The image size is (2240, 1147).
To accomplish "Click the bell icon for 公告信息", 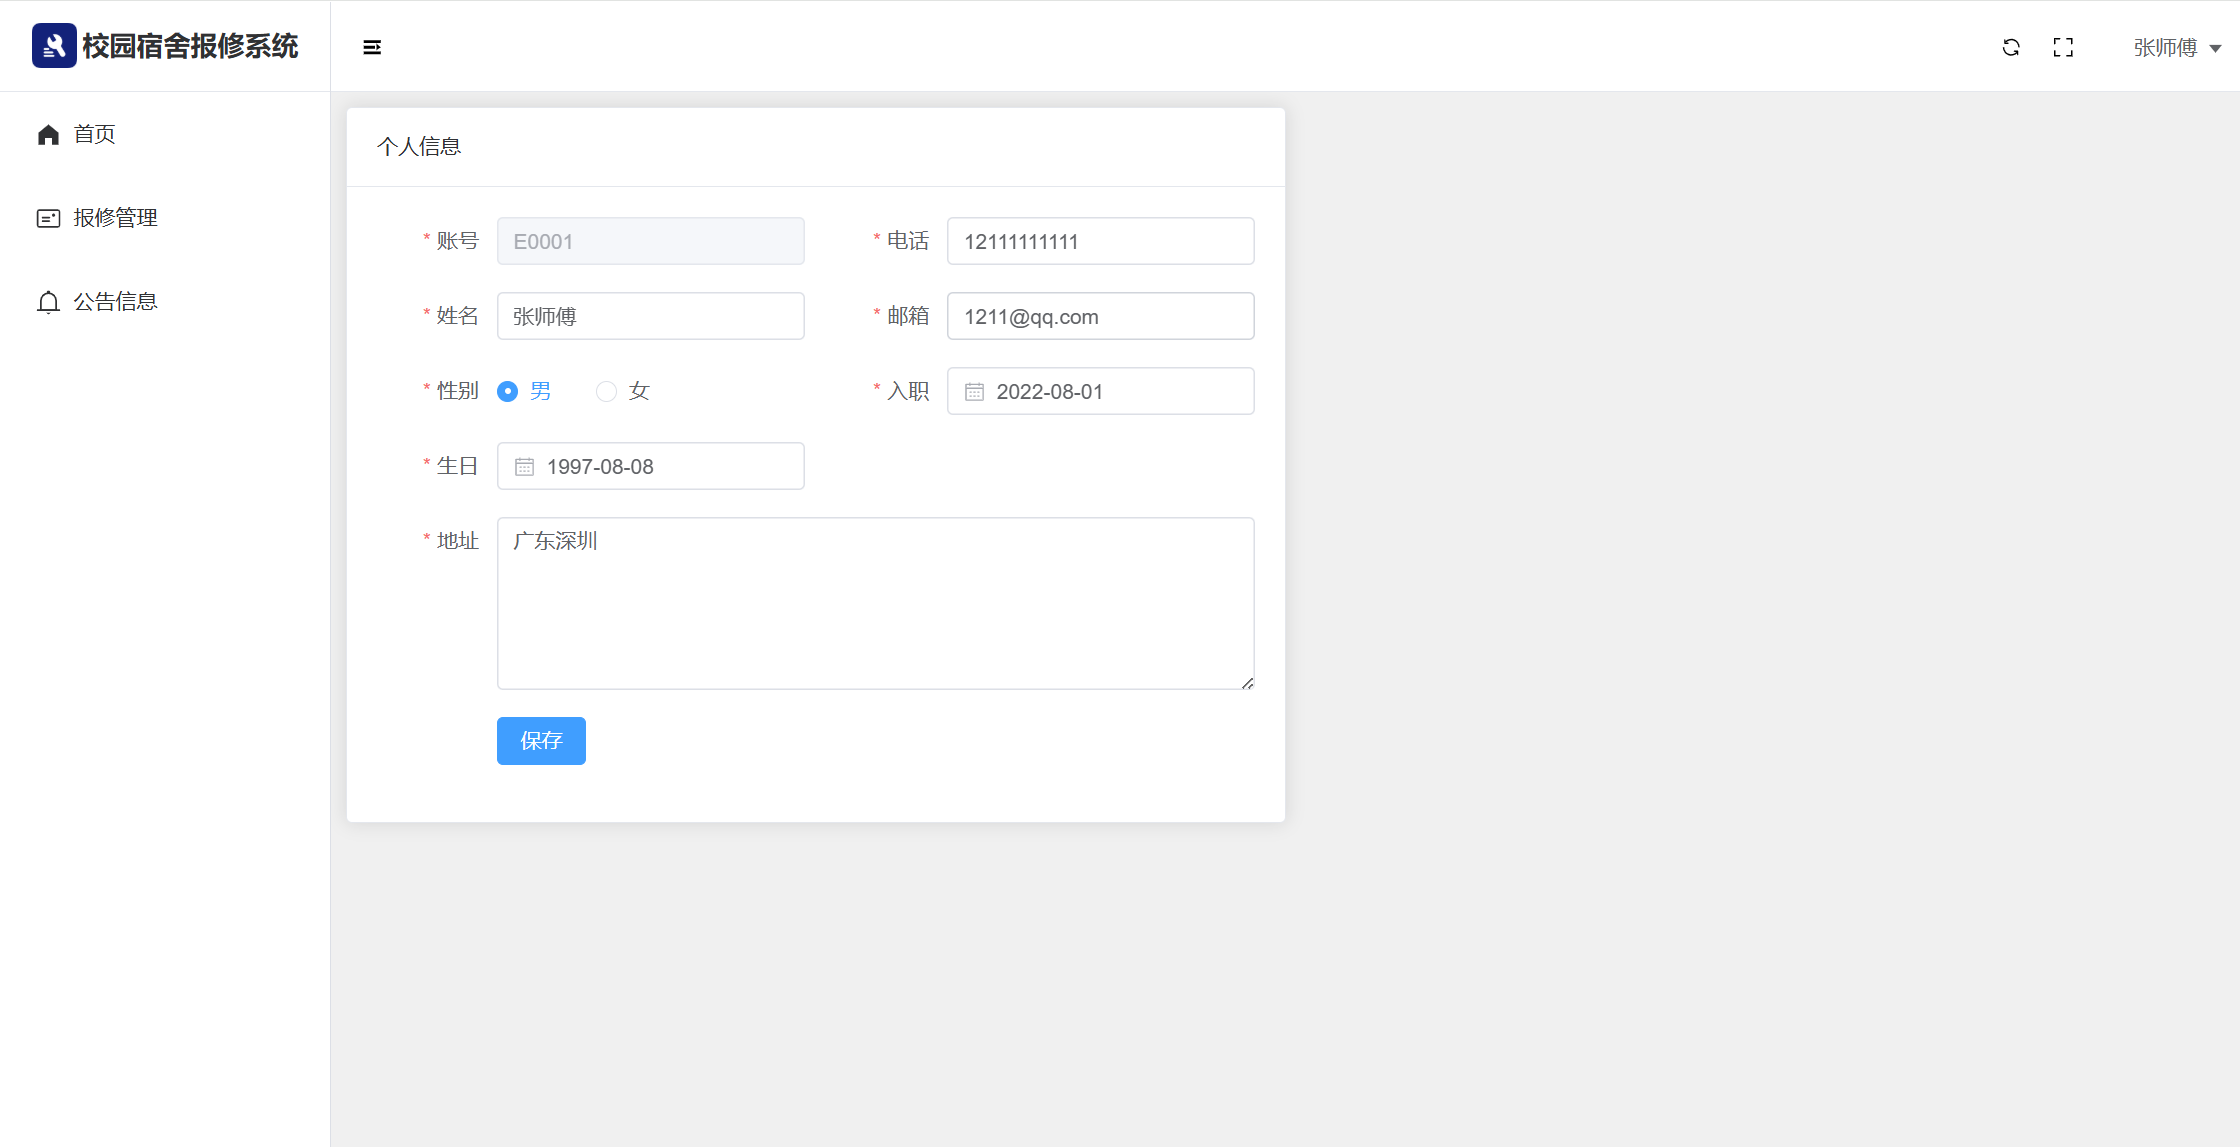I will tap(48, 302).
